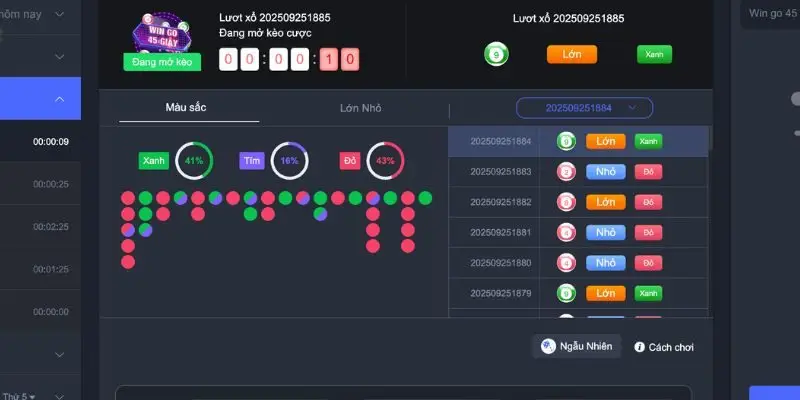The width and height of the screenshot is (800, 400).
Task: Click the green lottery ball in header
Action: tap(494, 54)
